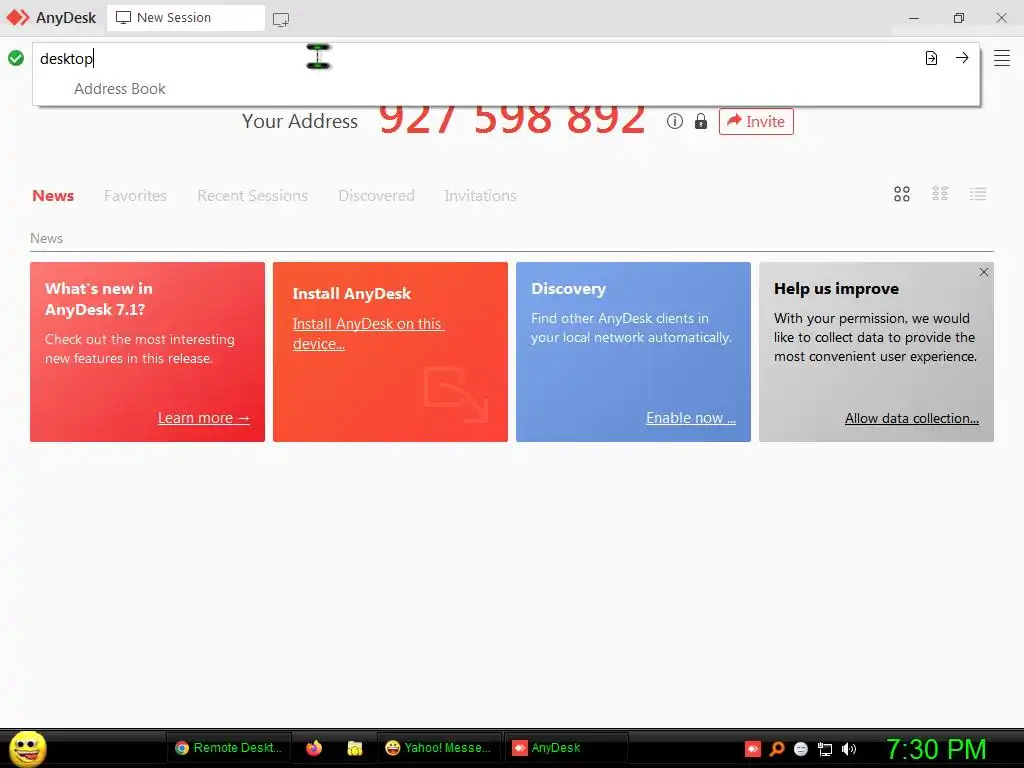Click the info icon beside the address

point(675,121)
